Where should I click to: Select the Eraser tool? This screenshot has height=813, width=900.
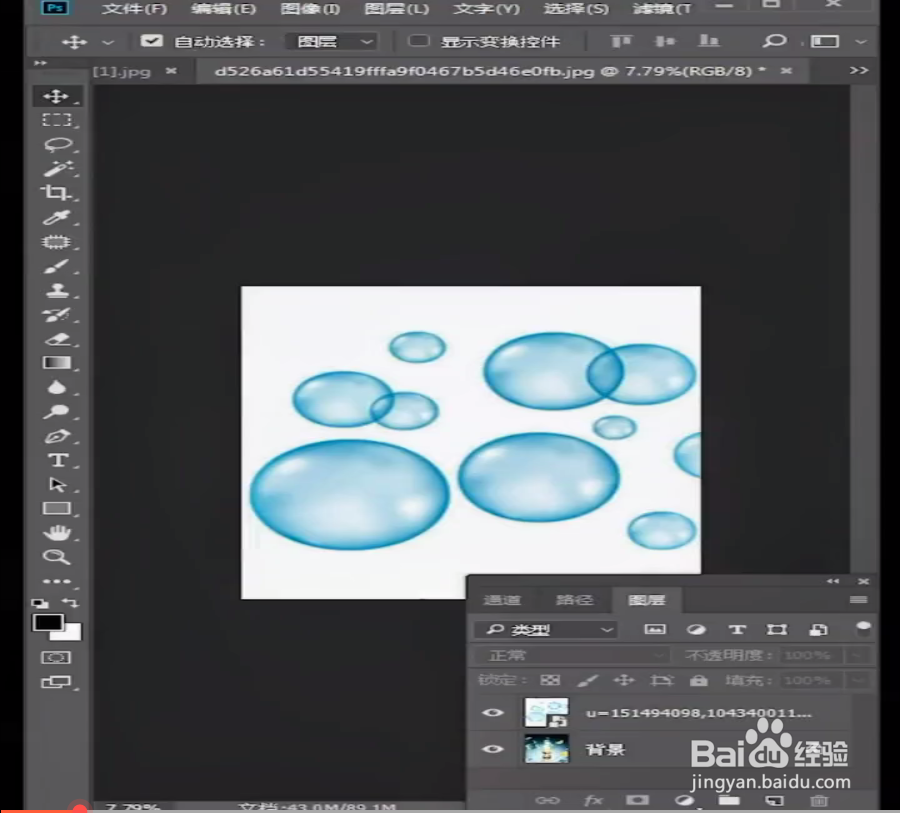pos(56,339)
